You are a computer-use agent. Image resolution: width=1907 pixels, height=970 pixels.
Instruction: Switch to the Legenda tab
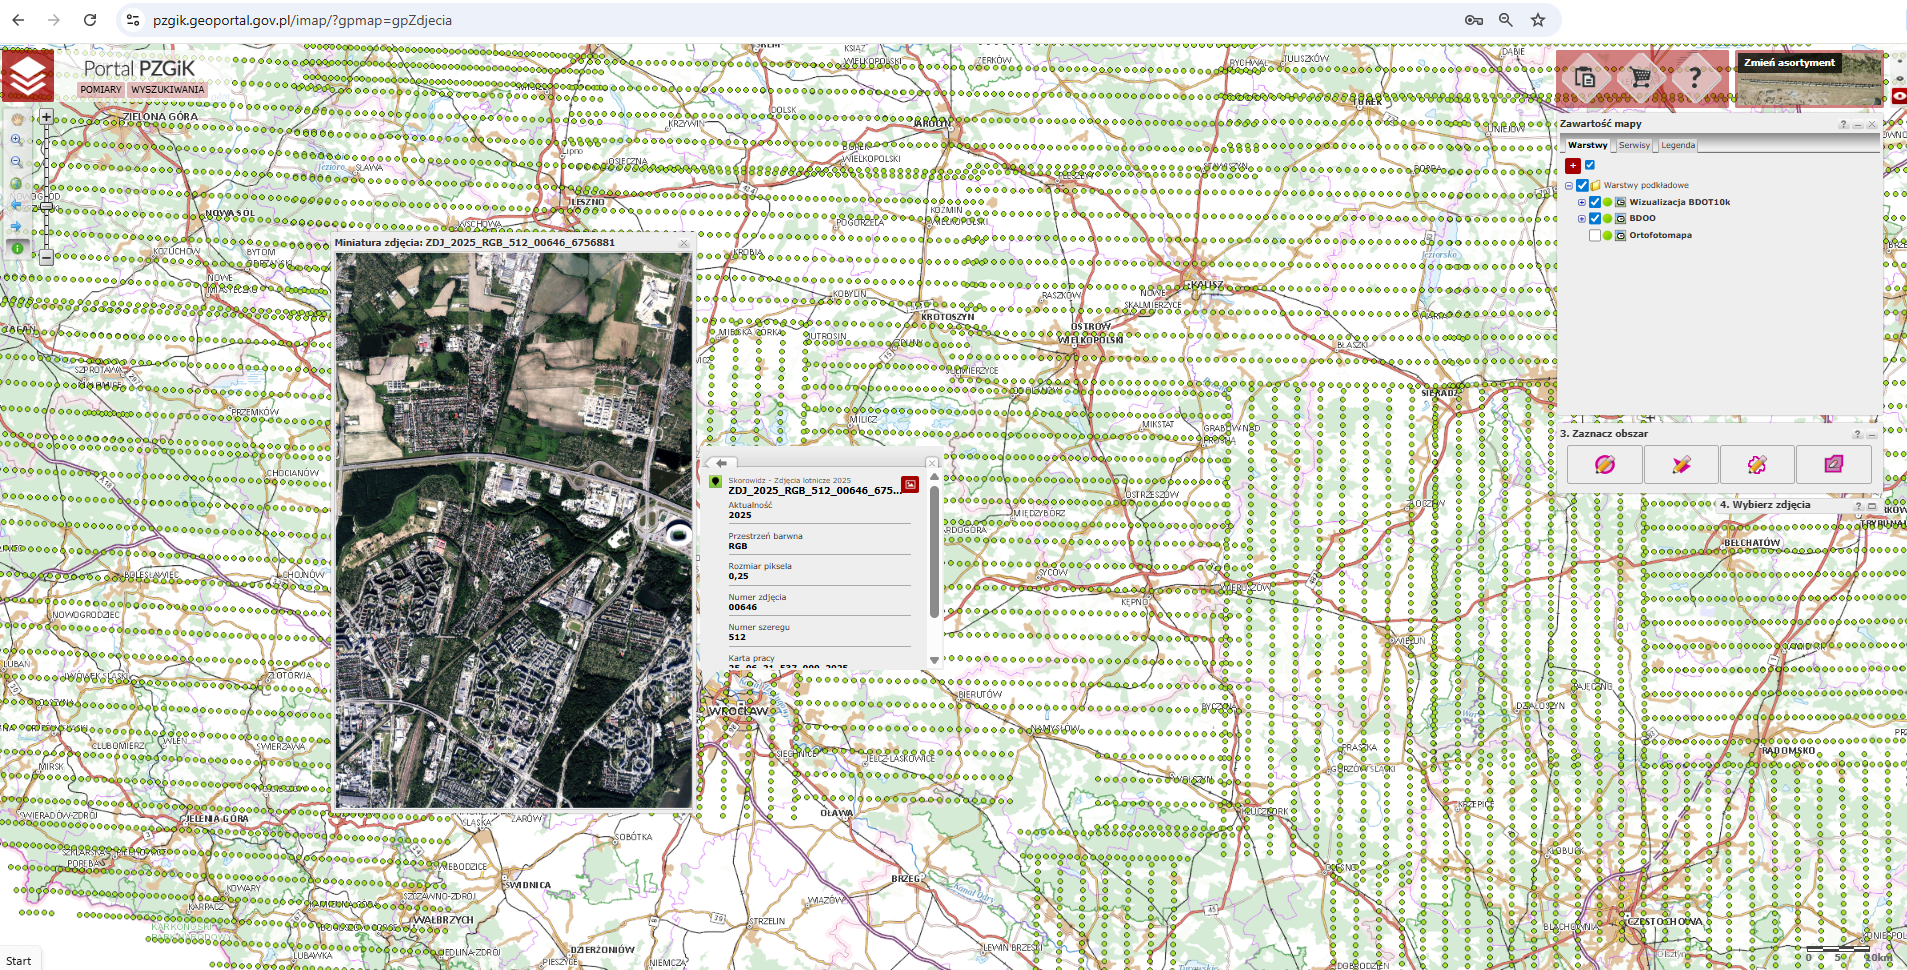tap(1678, 146)
